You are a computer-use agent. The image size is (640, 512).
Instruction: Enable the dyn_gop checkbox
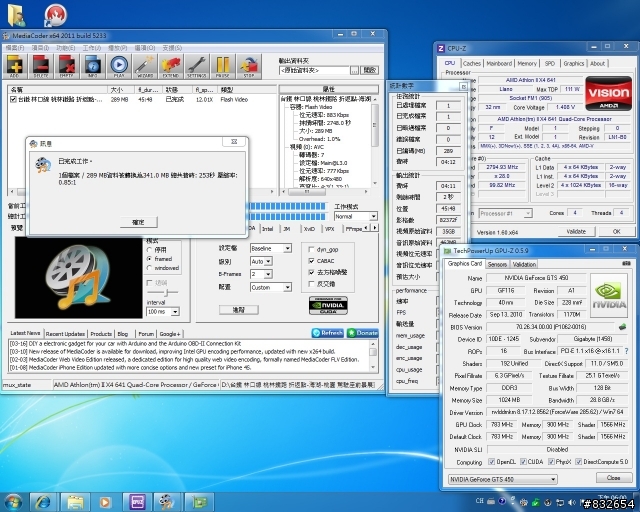click(x=310, y=248)
